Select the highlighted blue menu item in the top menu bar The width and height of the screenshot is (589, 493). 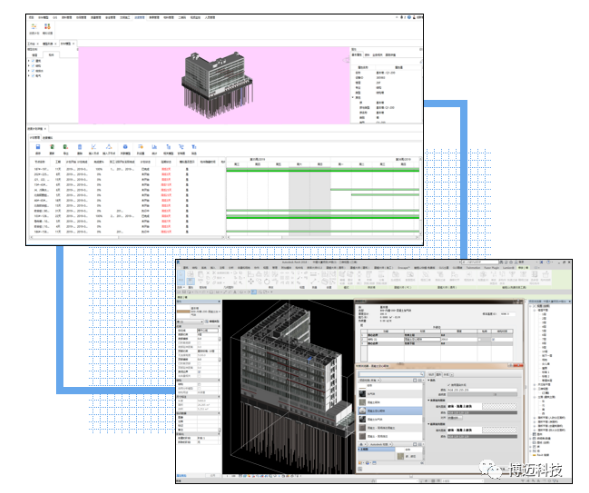[139, 18]
